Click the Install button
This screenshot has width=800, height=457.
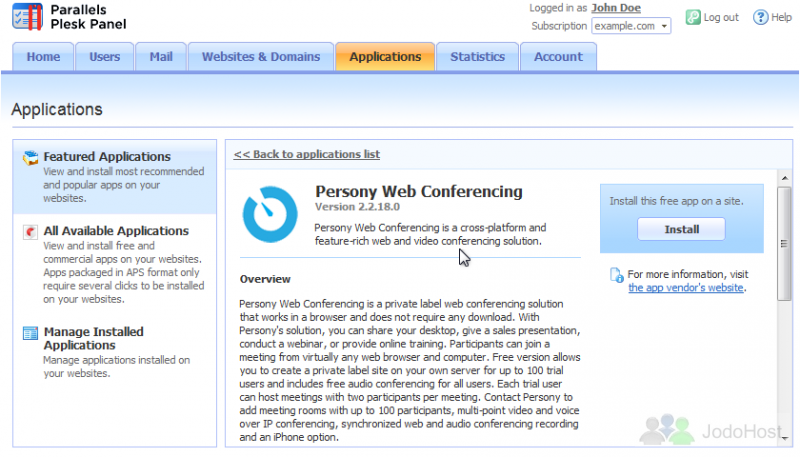point(681,230)
